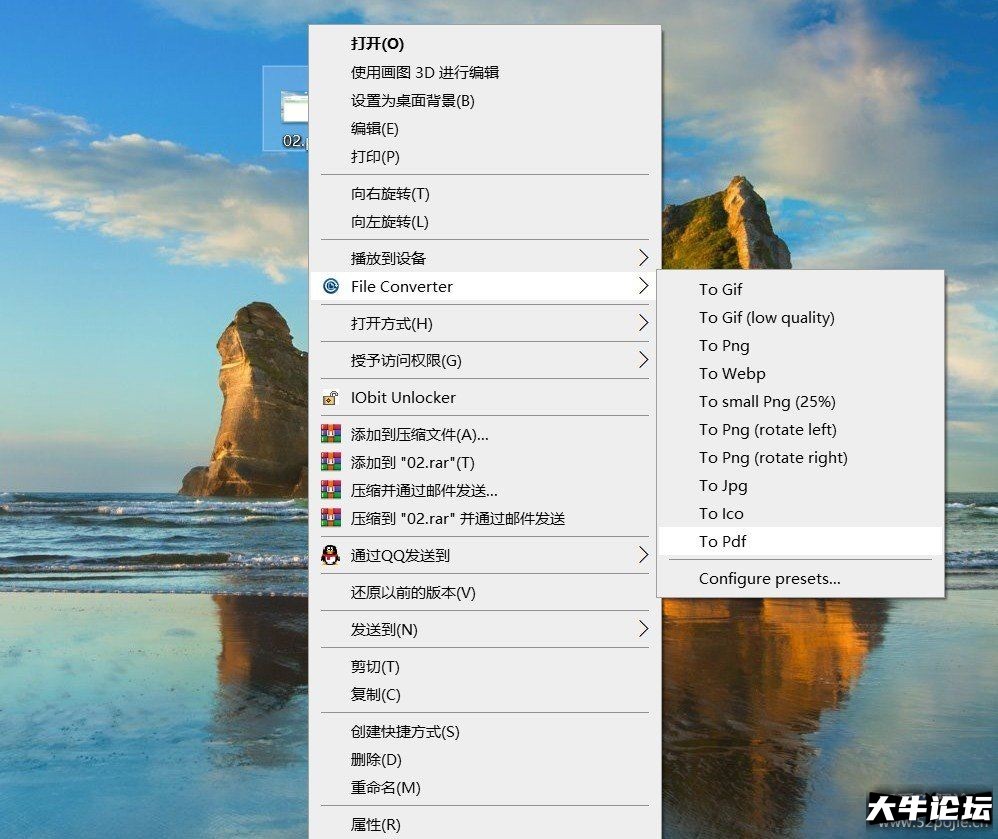
Task: Click 复制(C) to copy the file
Action: click(485, 694)
